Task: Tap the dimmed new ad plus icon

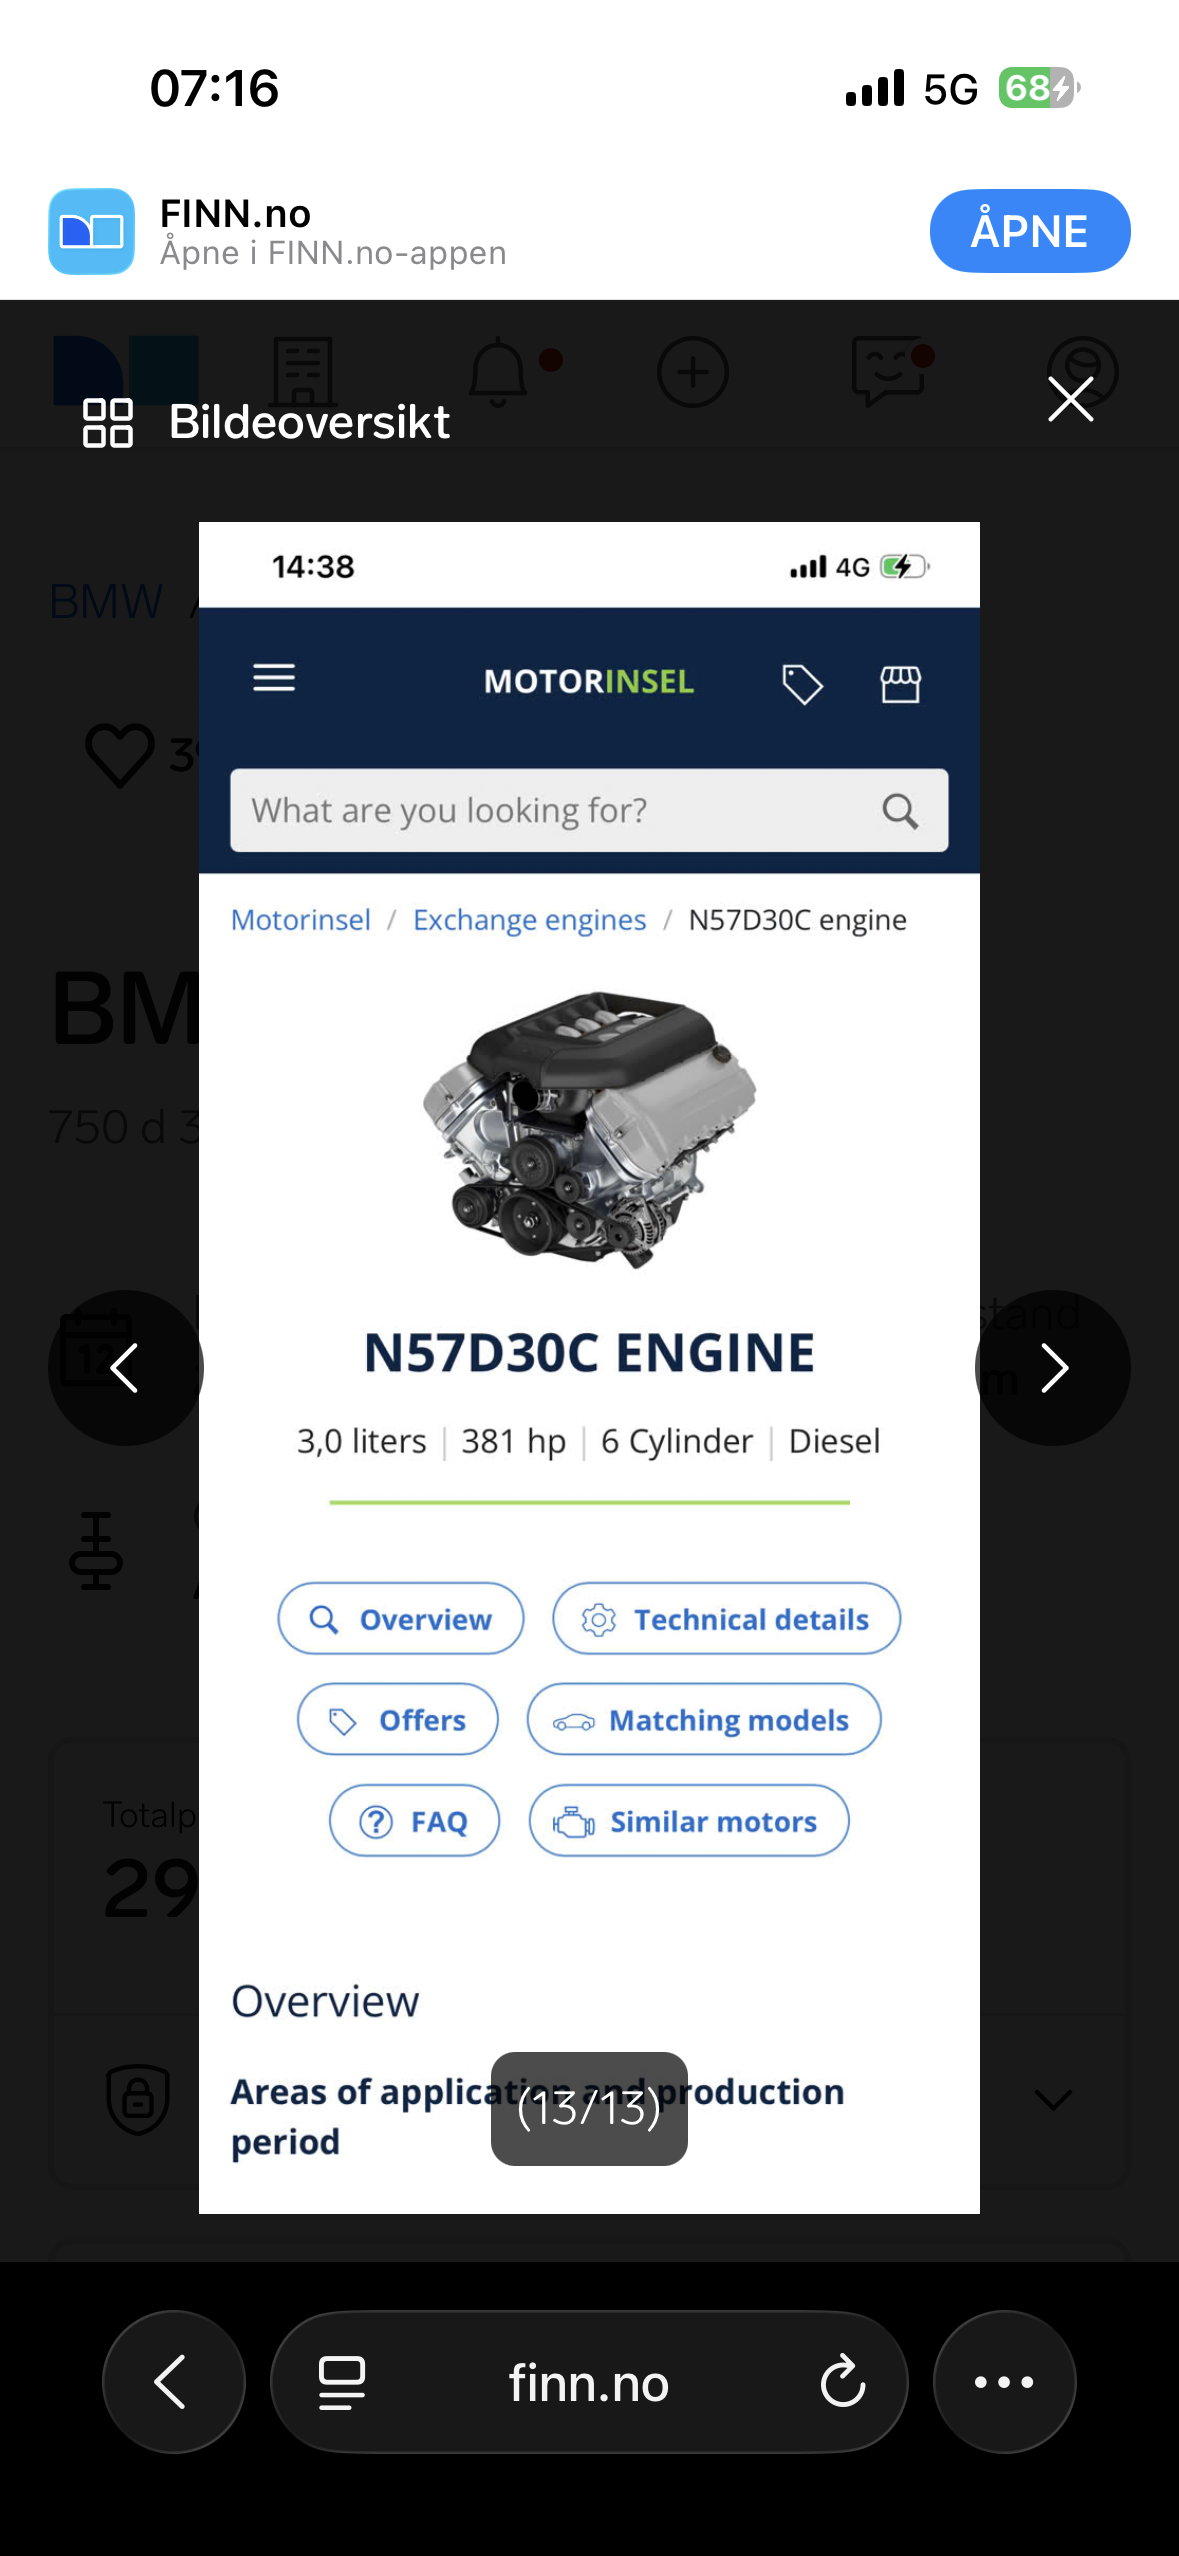Action: (692, 371)
